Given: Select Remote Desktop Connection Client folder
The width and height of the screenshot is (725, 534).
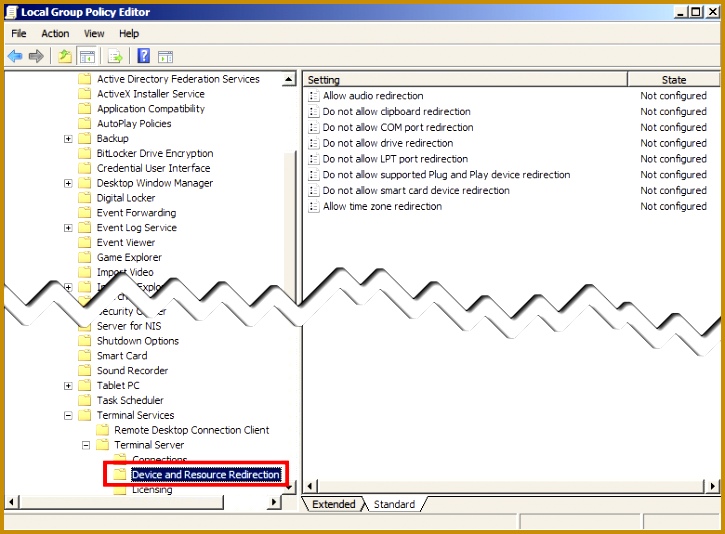Looking at the screenshot, I should [x=191, y=430].
